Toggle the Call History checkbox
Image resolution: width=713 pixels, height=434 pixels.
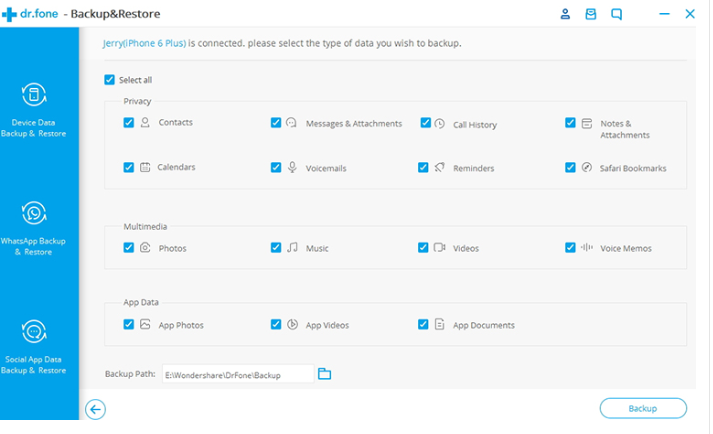pyautogui.click(x=425, y=123)
